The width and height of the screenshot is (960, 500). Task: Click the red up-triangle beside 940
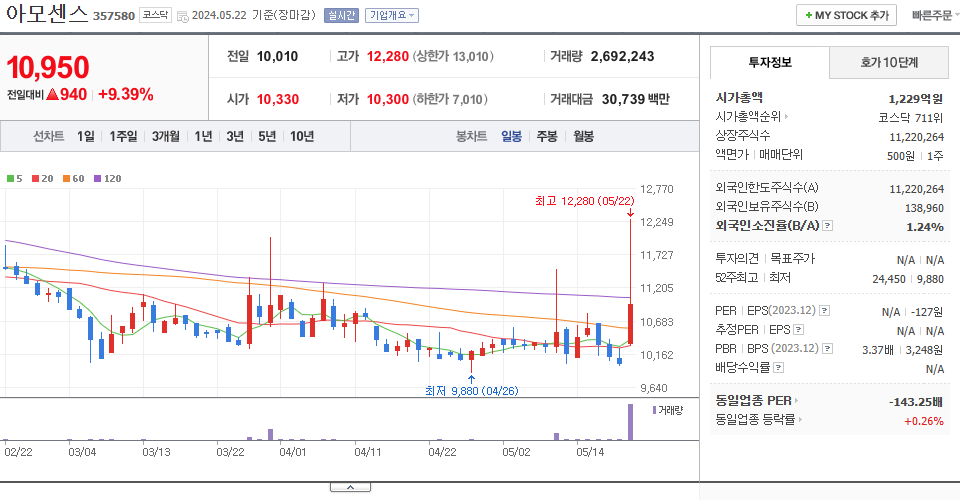(x=53, y=94)
